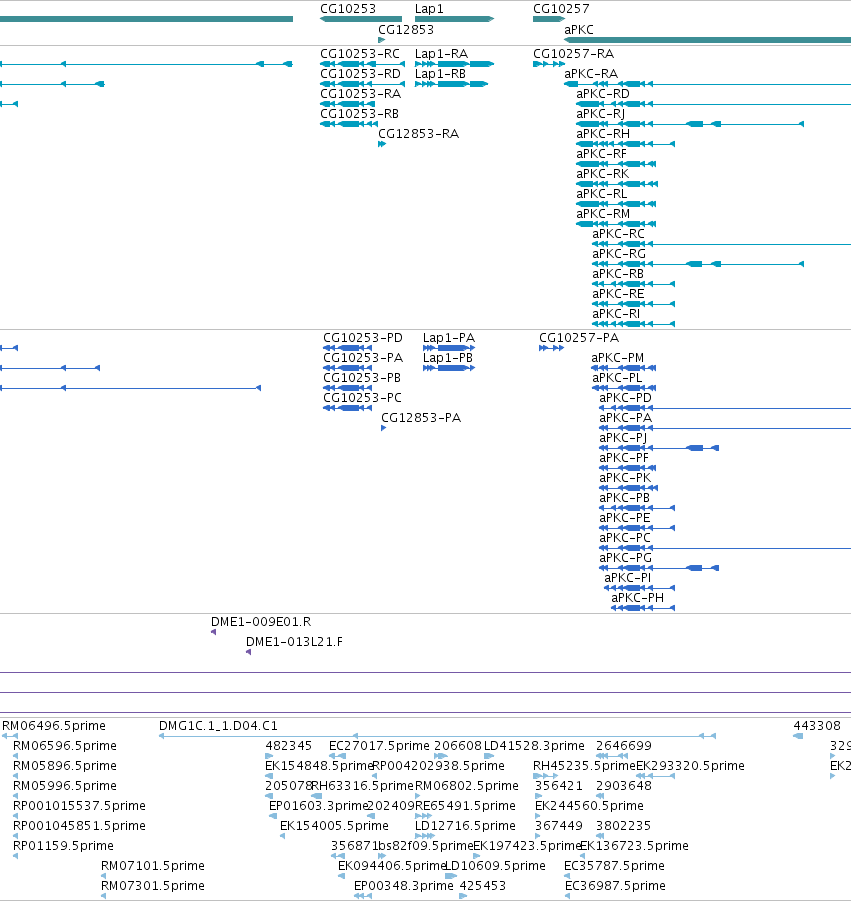Click transcript CG10253-RA label

(360, 94)
